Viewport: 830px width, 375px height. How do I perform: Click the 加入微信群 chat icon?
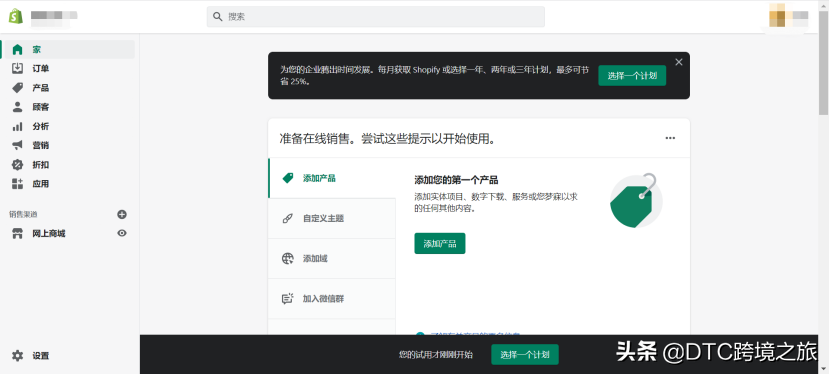(287, 299)
